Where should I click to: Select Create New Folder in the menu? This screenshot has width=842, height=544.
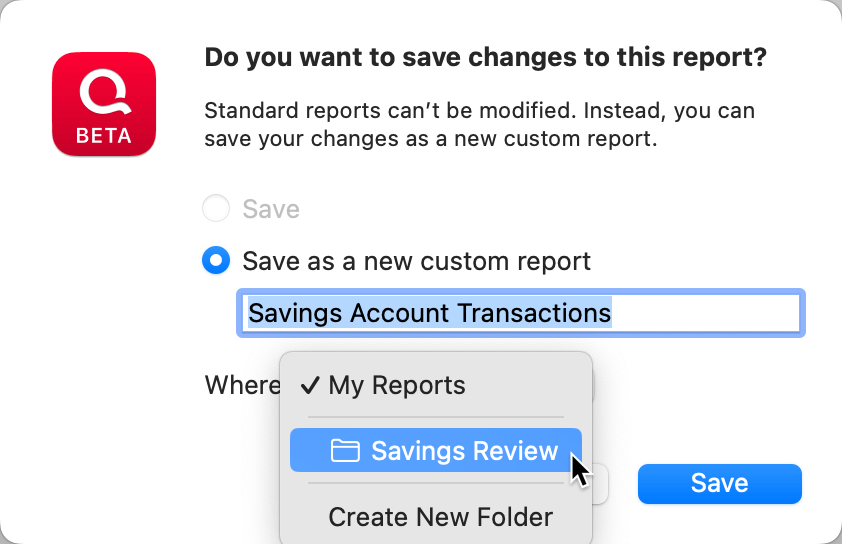(440, 517)
